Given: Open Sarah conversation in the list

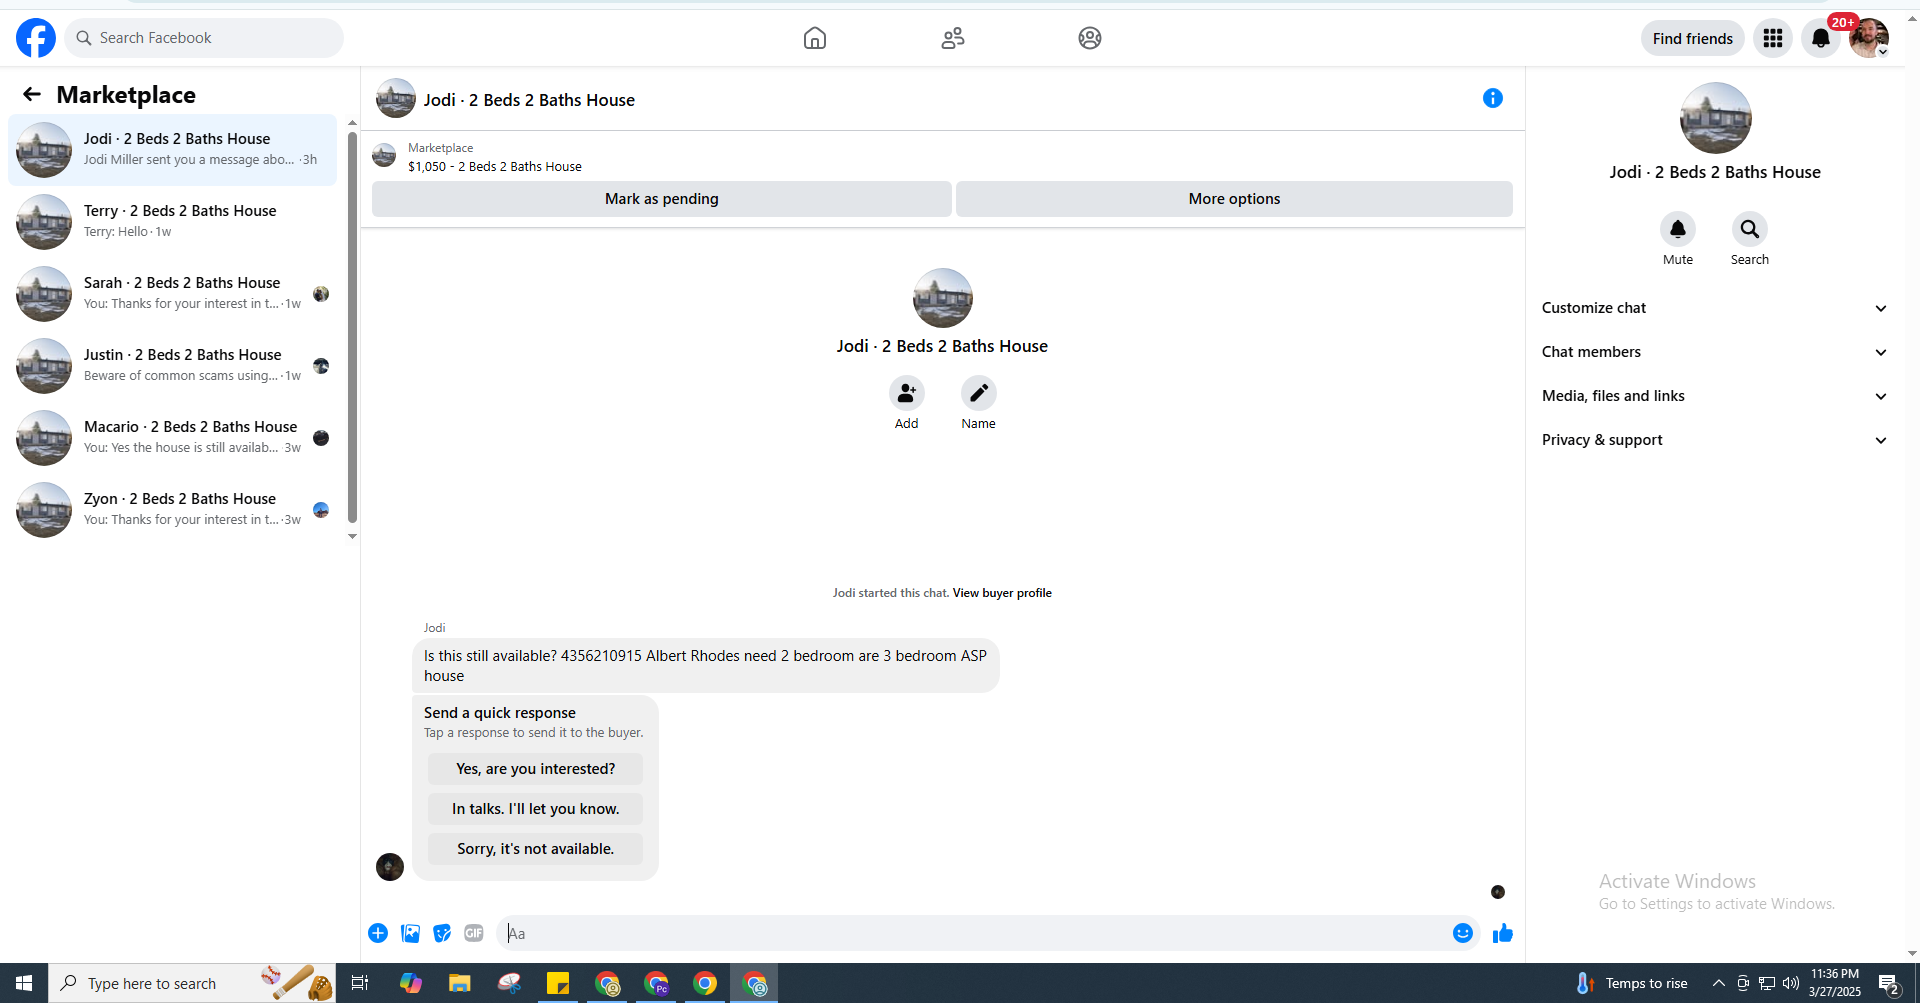Looking at the screenshot, I should point(173,294).
